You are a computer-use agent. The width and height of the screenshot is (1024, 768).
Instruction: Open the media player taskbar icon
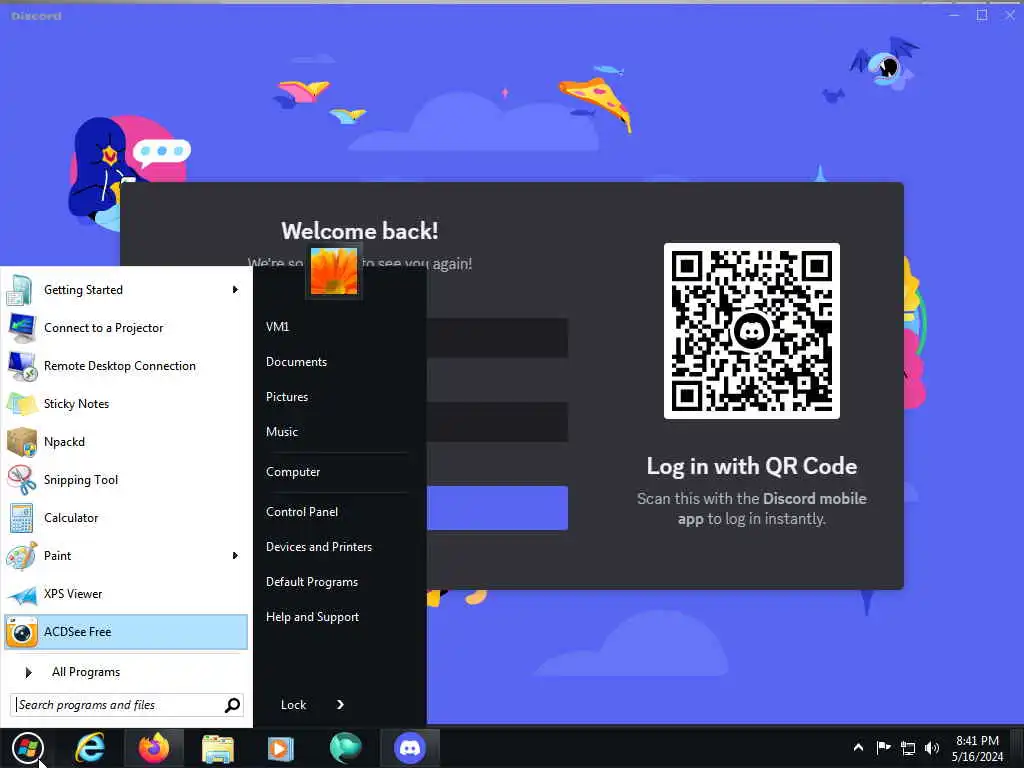pos(281,748)
